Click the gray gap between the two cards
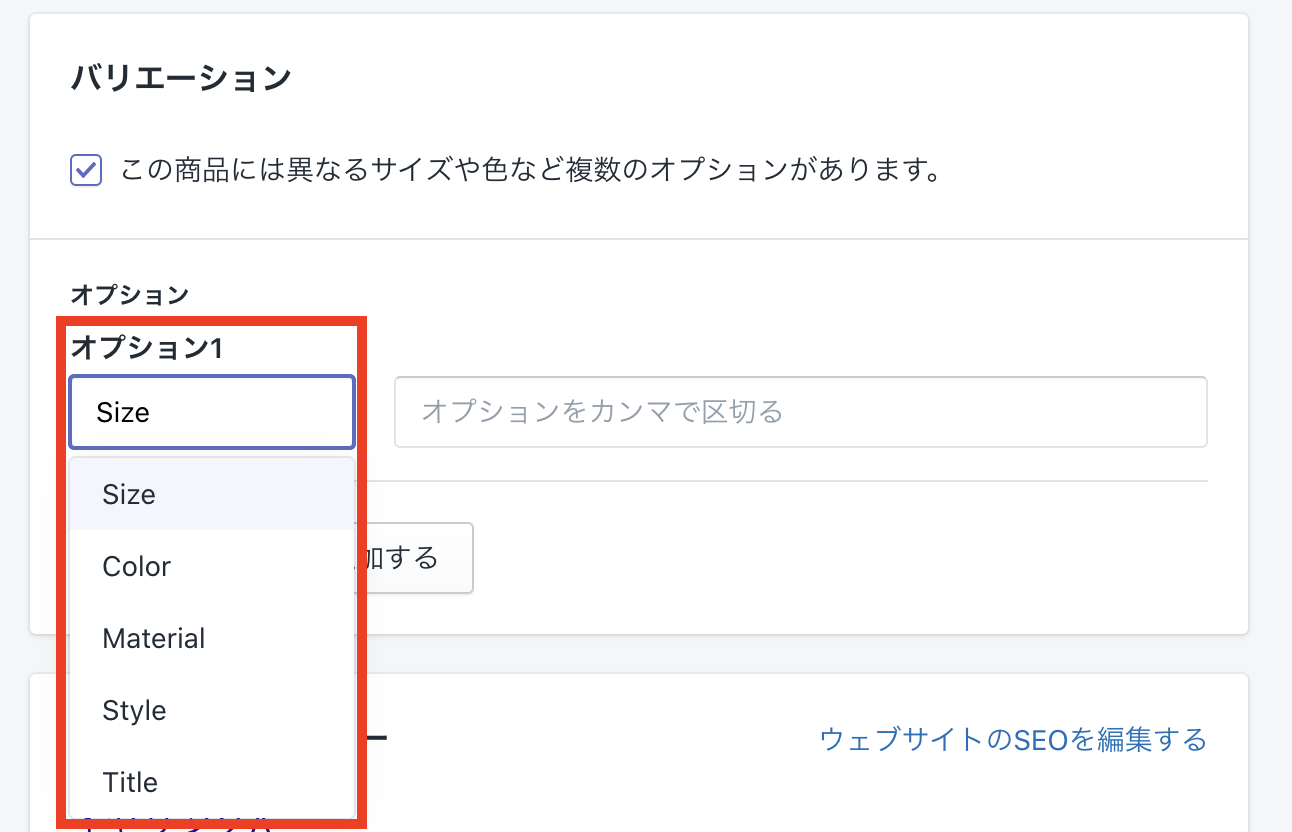Viewport: 1292px width, 832px height. [x=800, y=654]
